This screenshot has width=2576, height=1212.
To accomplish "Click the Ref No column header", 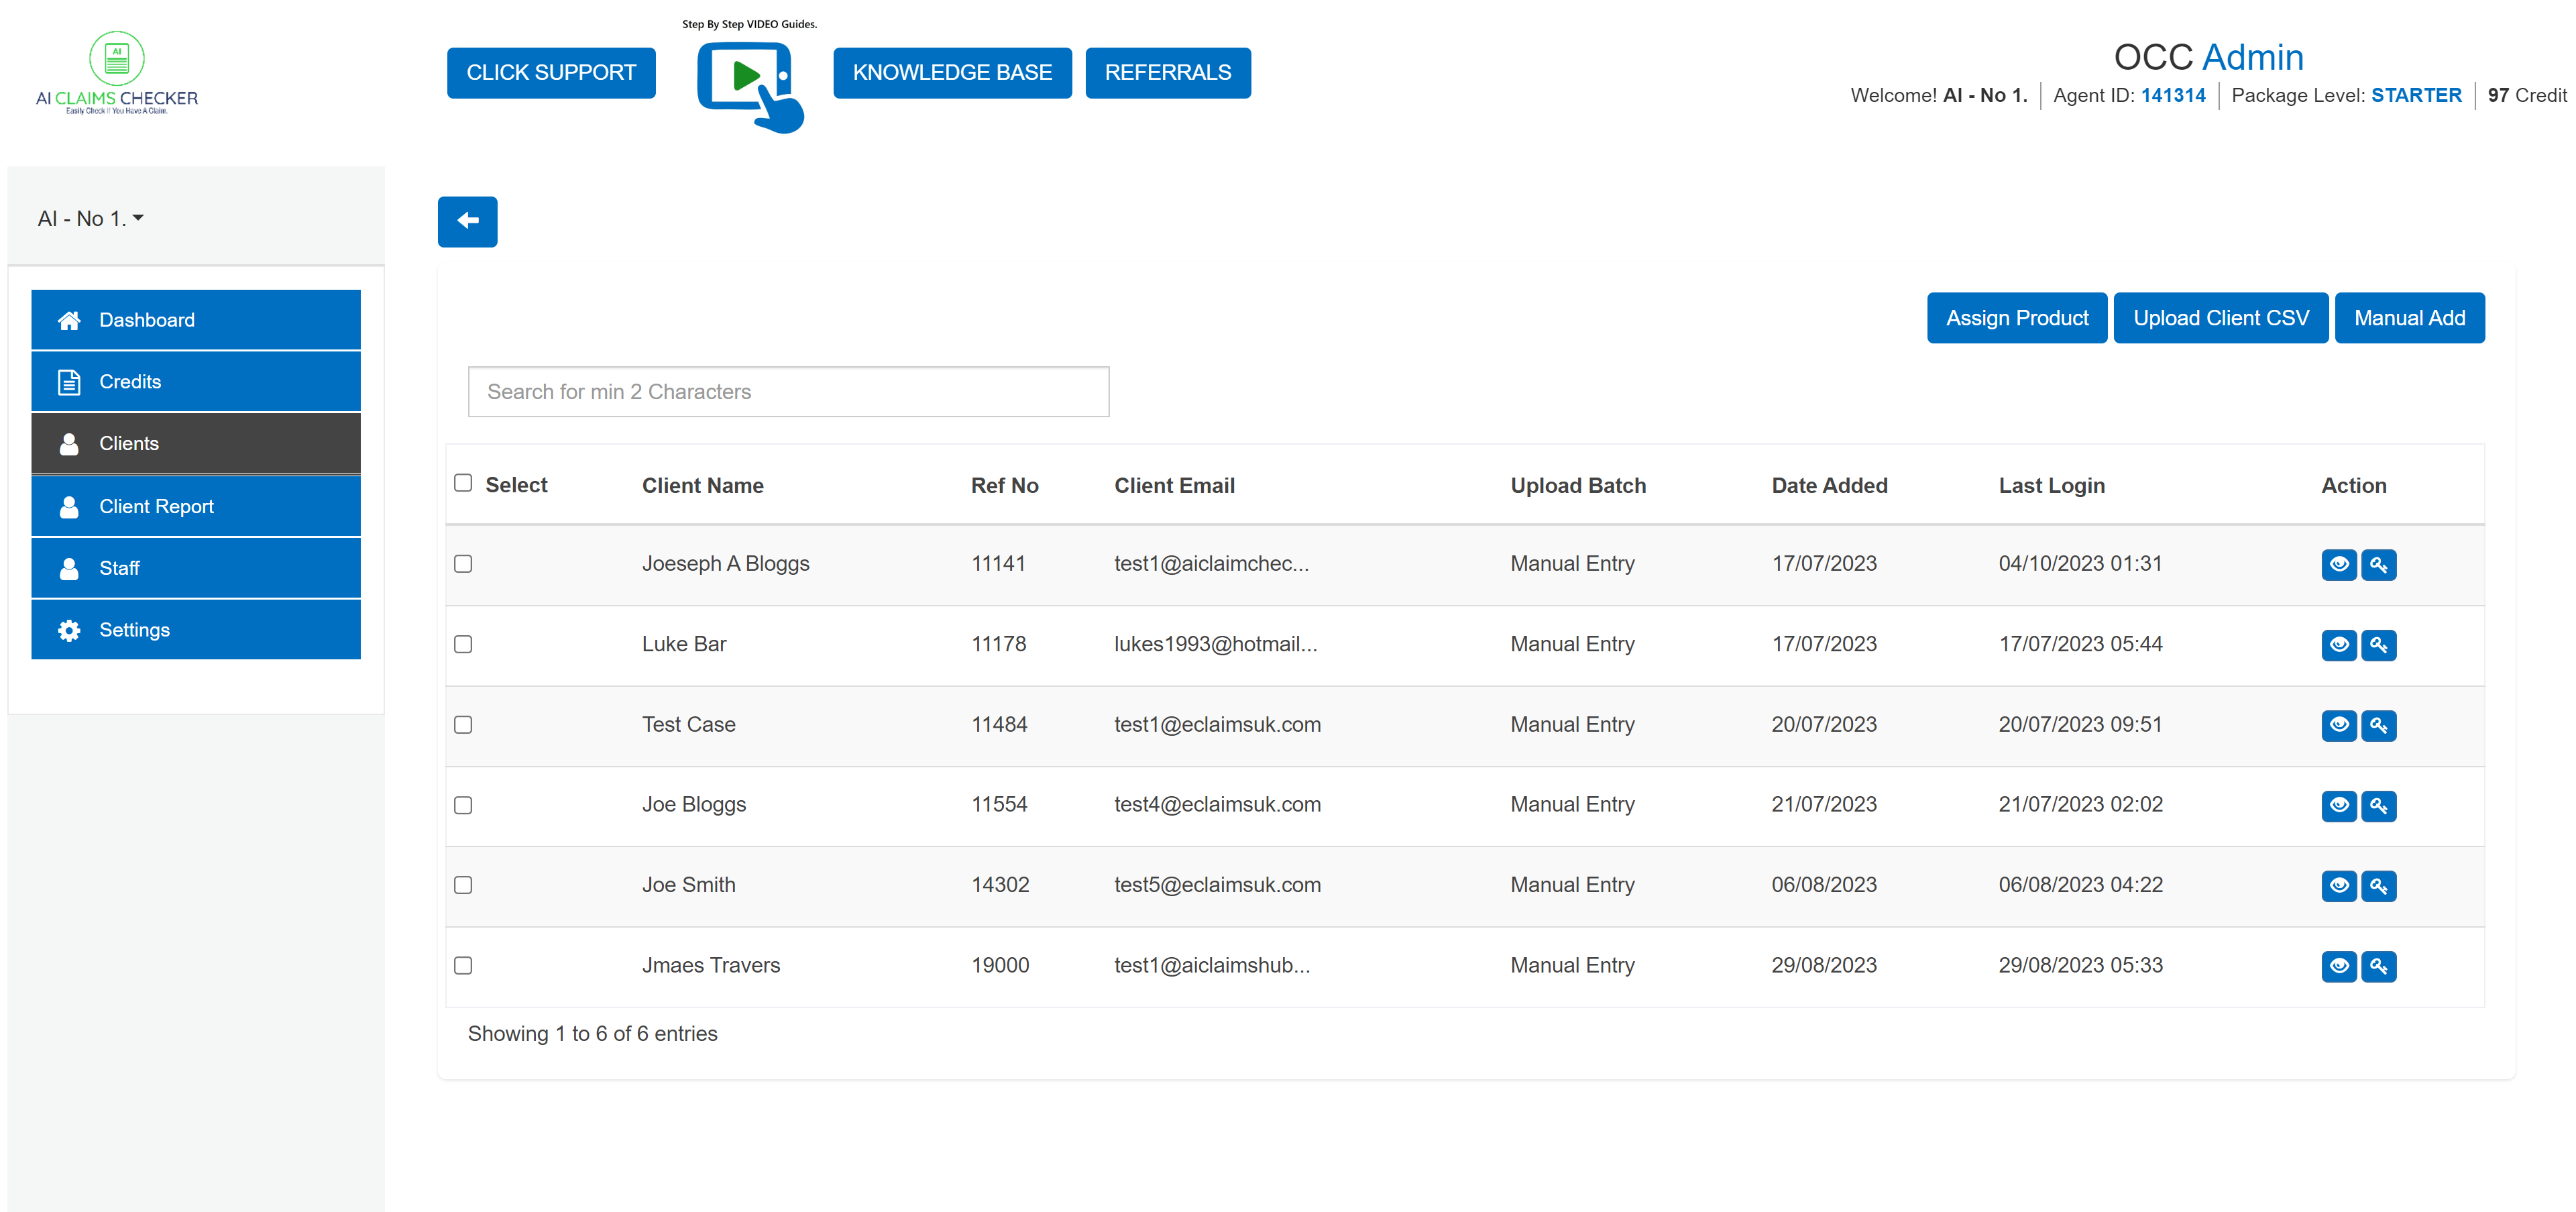I will pos(1004,486).
